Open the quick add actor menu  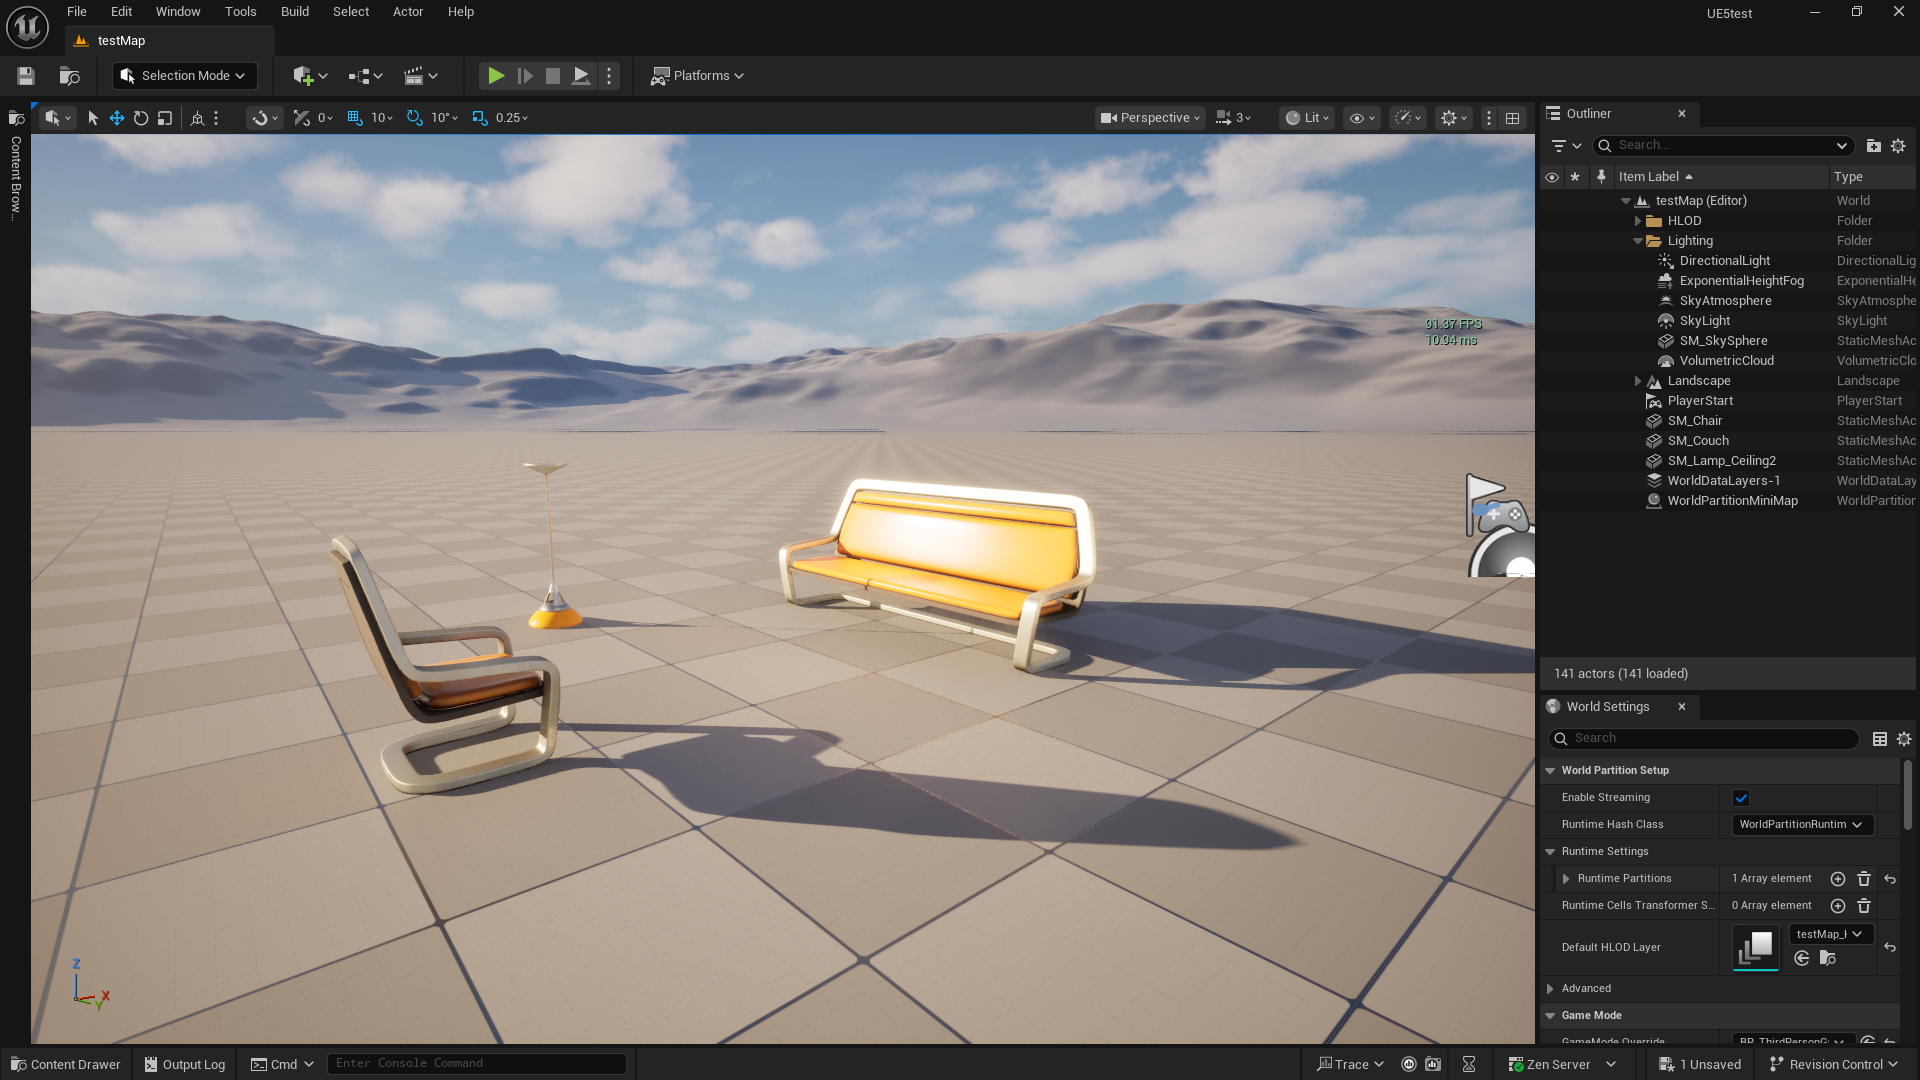(310, 76)
